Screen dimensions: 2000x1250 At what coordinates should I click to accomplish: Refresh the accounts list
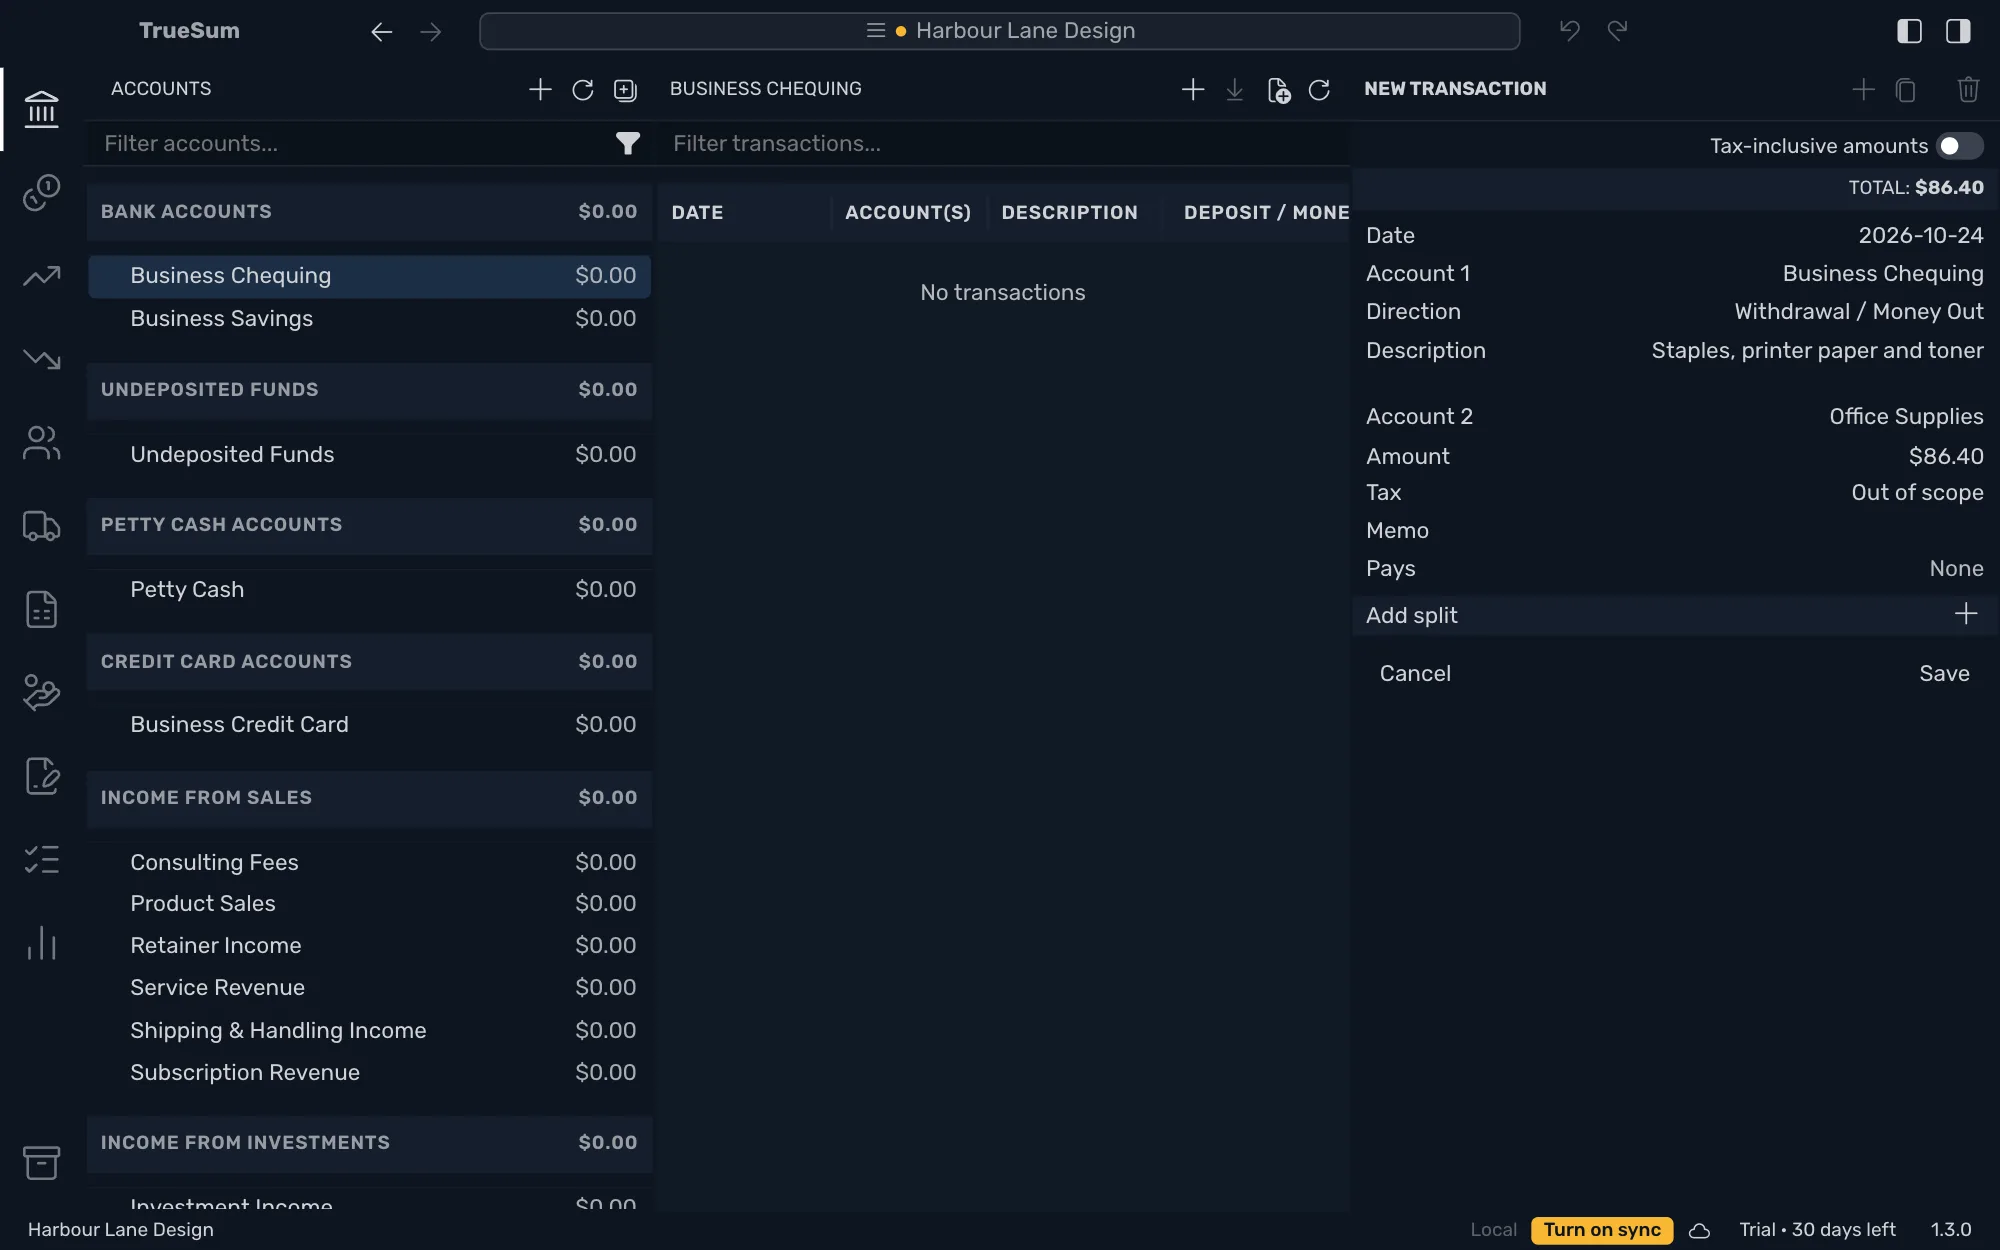[583, 90]
